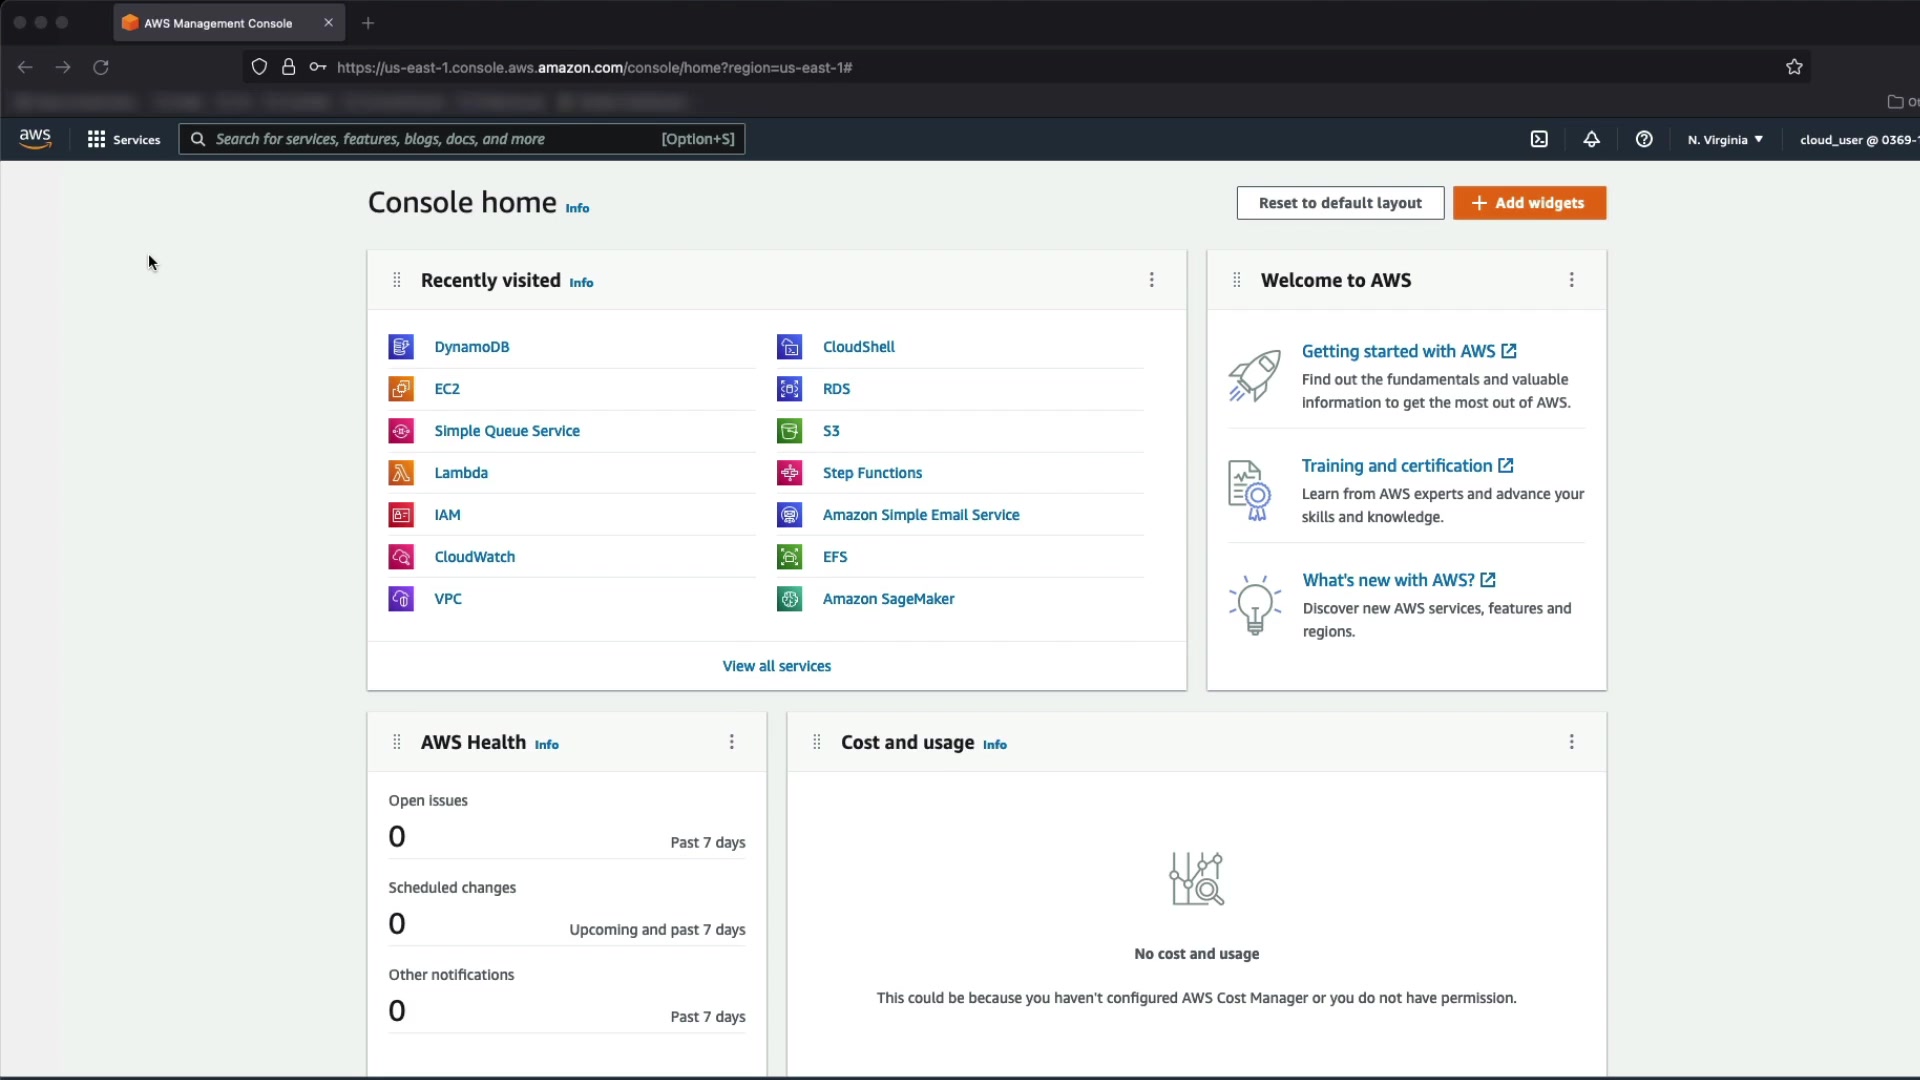
Task: Open Recently visited widget options menu
Action: 1151,280
